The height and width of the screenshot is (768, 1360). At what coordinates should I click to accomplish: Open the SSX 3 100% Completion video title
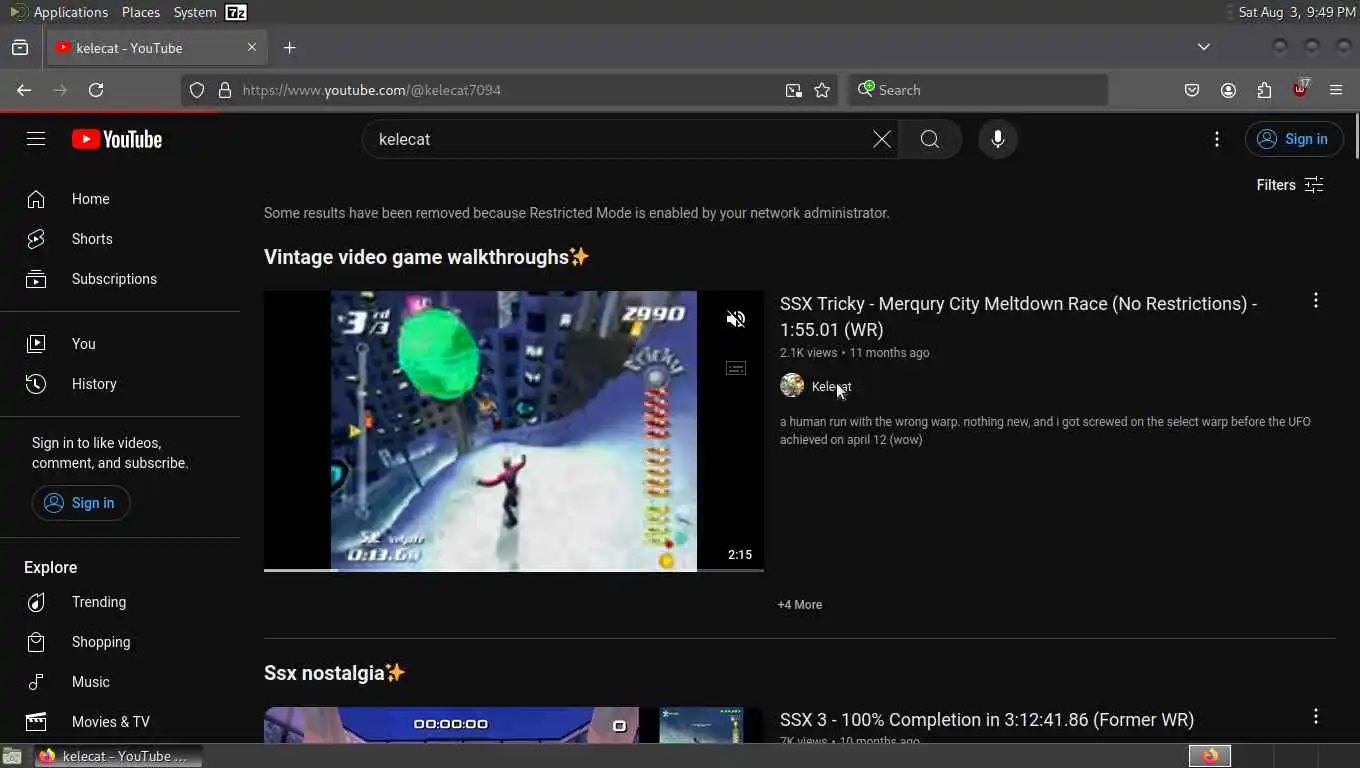pos(987,720)
